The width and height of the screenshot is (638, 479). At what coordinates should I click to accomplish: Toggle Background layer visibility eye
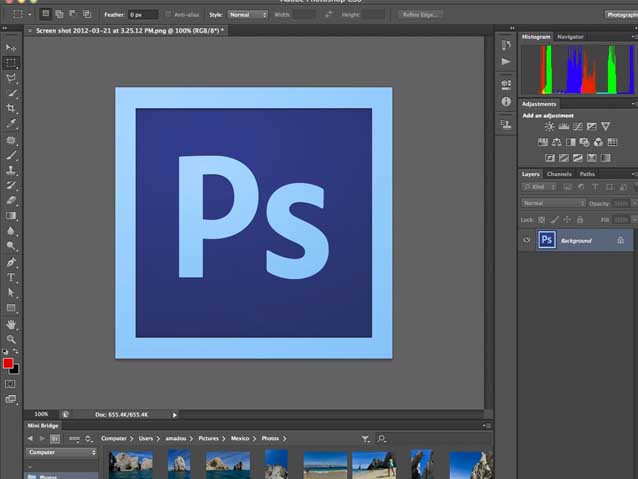(527, 240)
